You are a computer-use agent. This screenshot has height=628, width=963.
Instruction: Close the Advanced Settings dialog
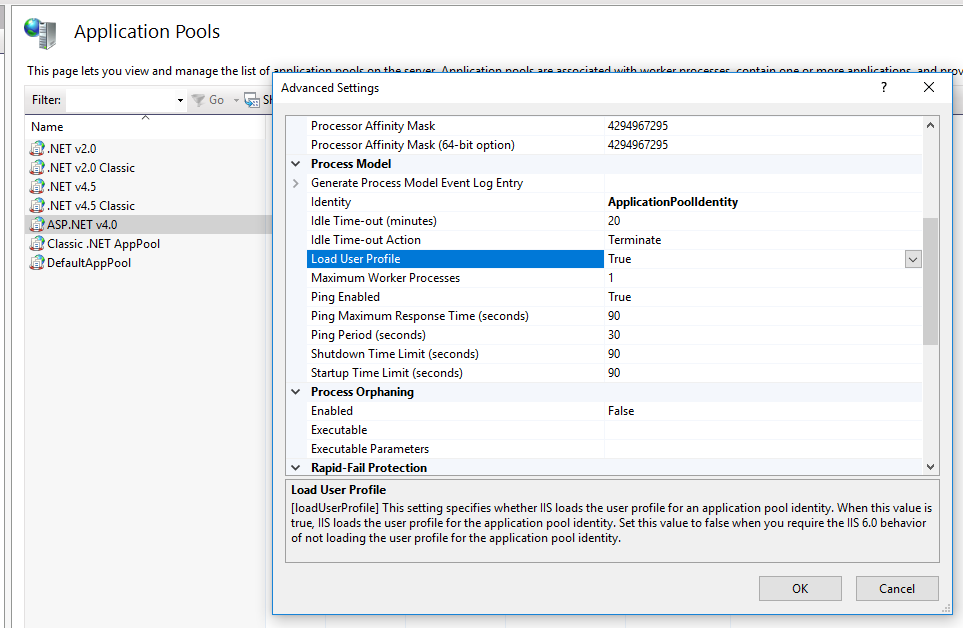point(929,87)
